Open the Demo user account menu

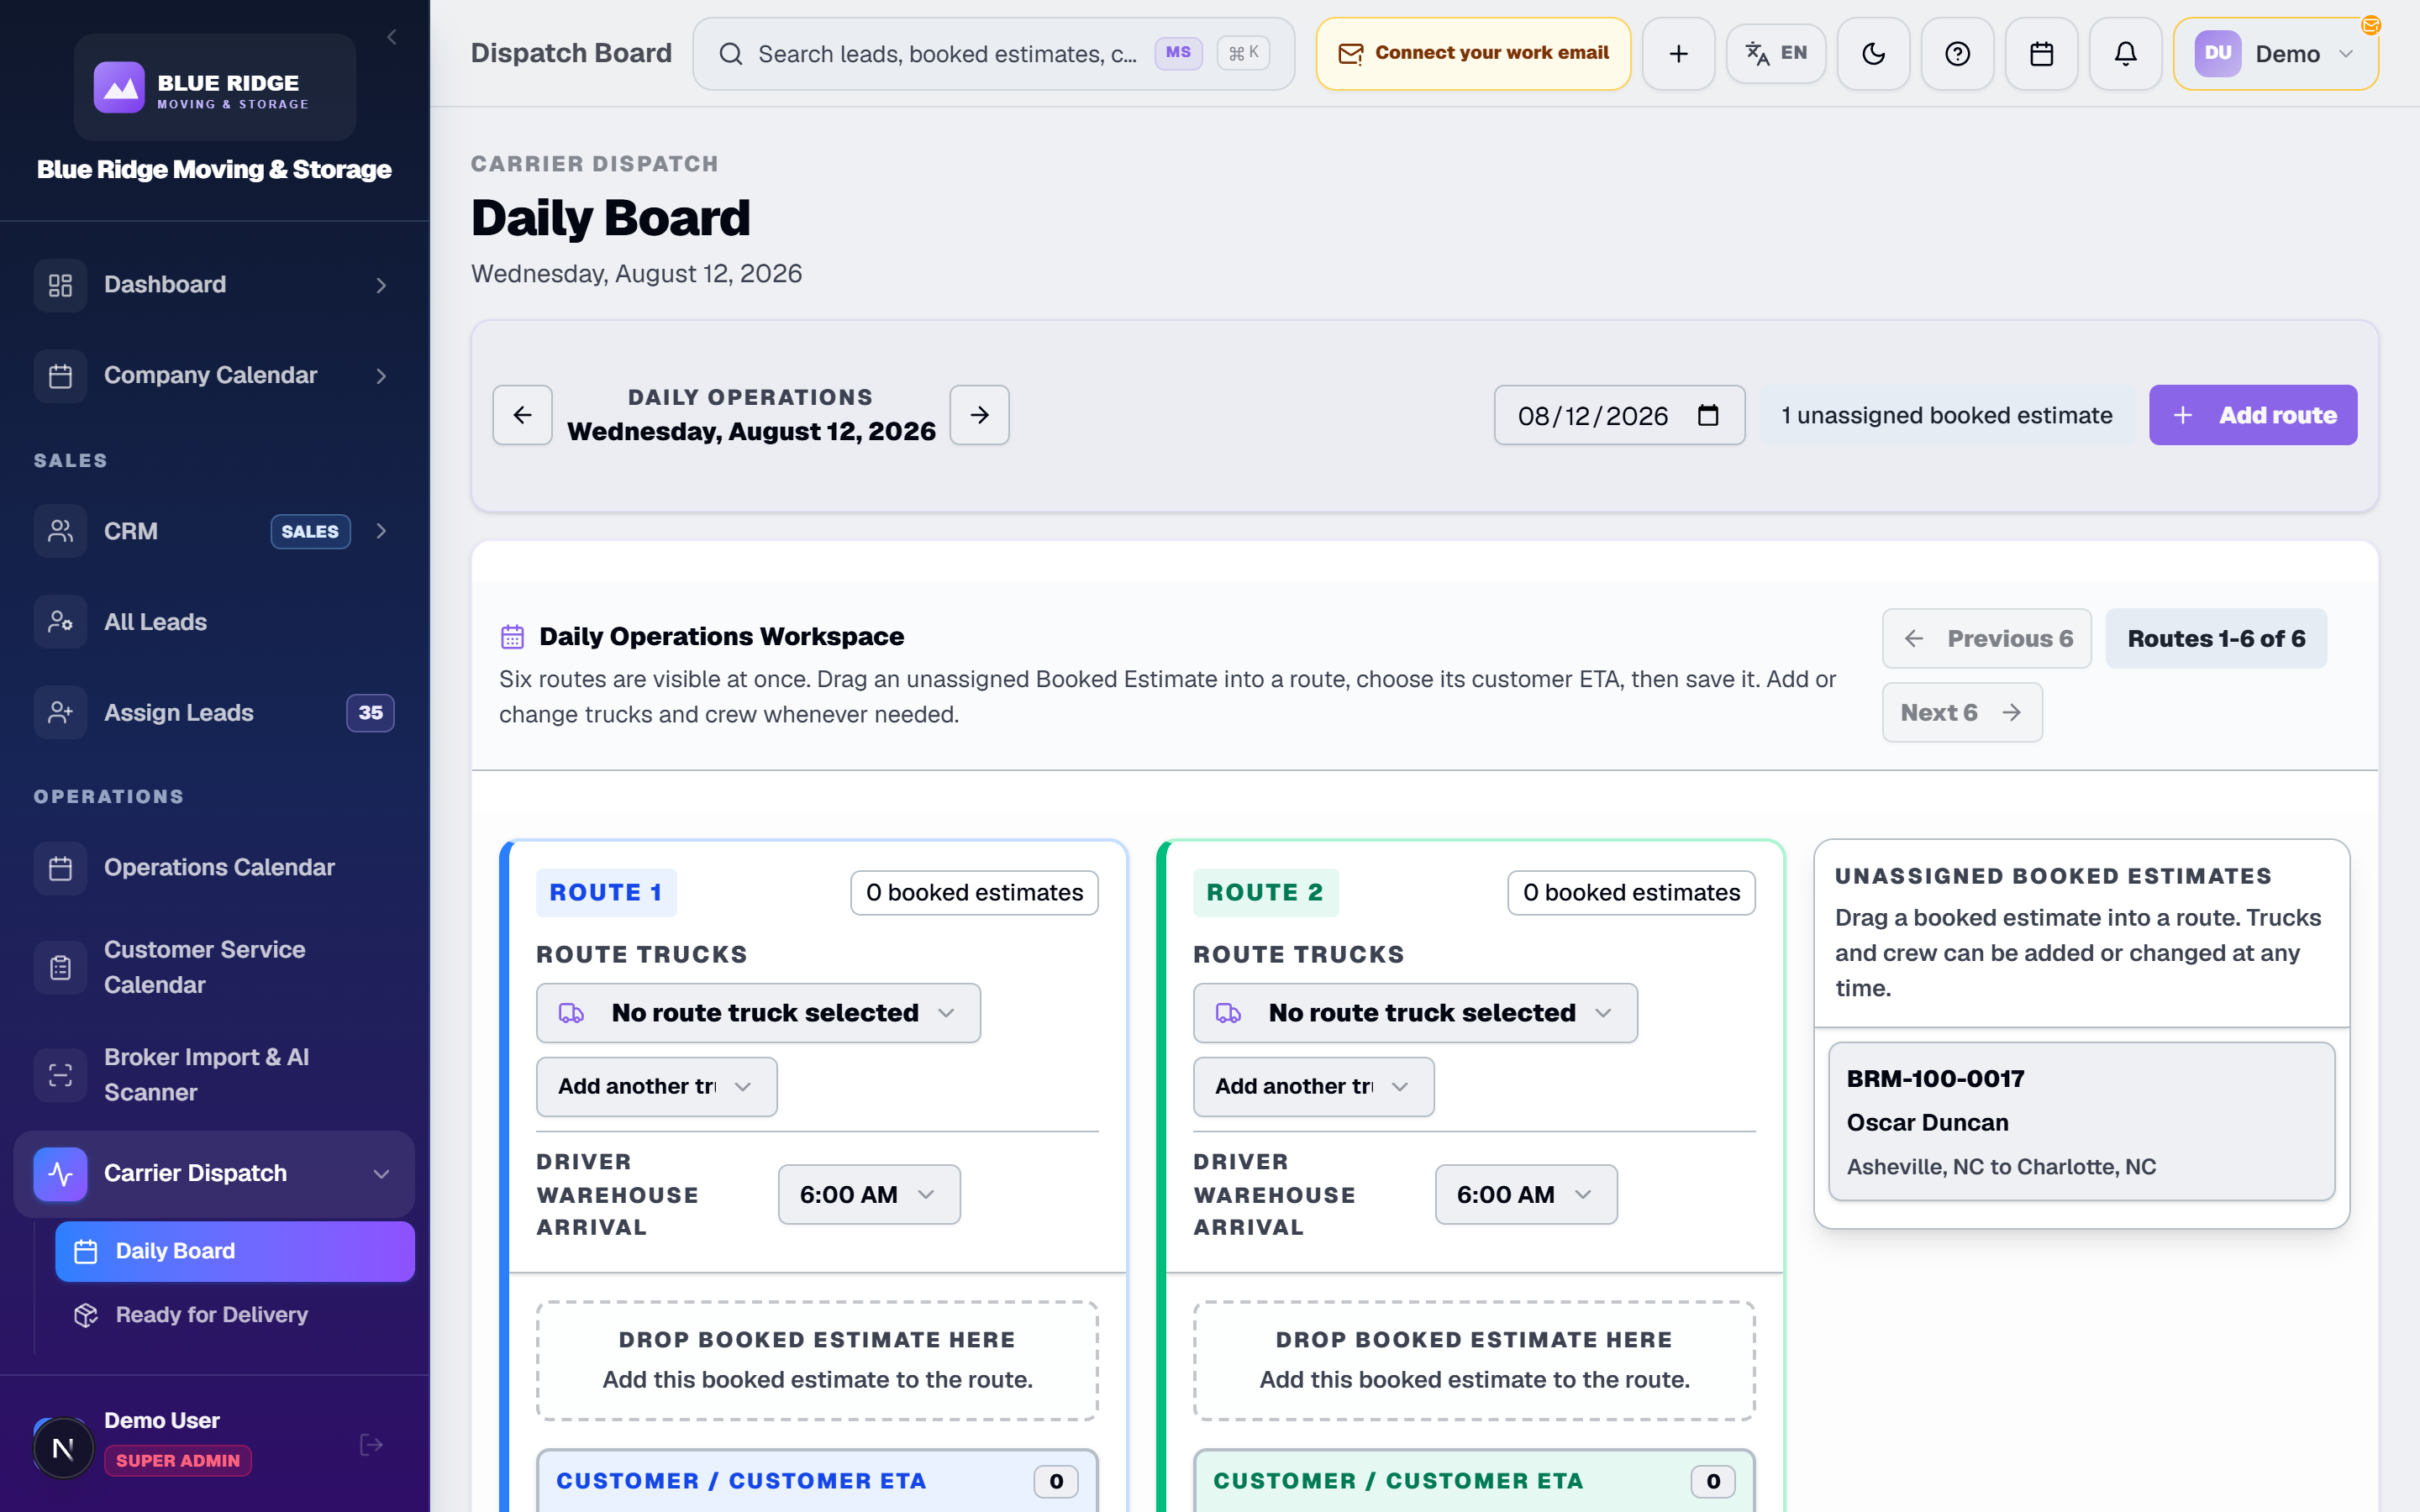tap(2275, 54)
